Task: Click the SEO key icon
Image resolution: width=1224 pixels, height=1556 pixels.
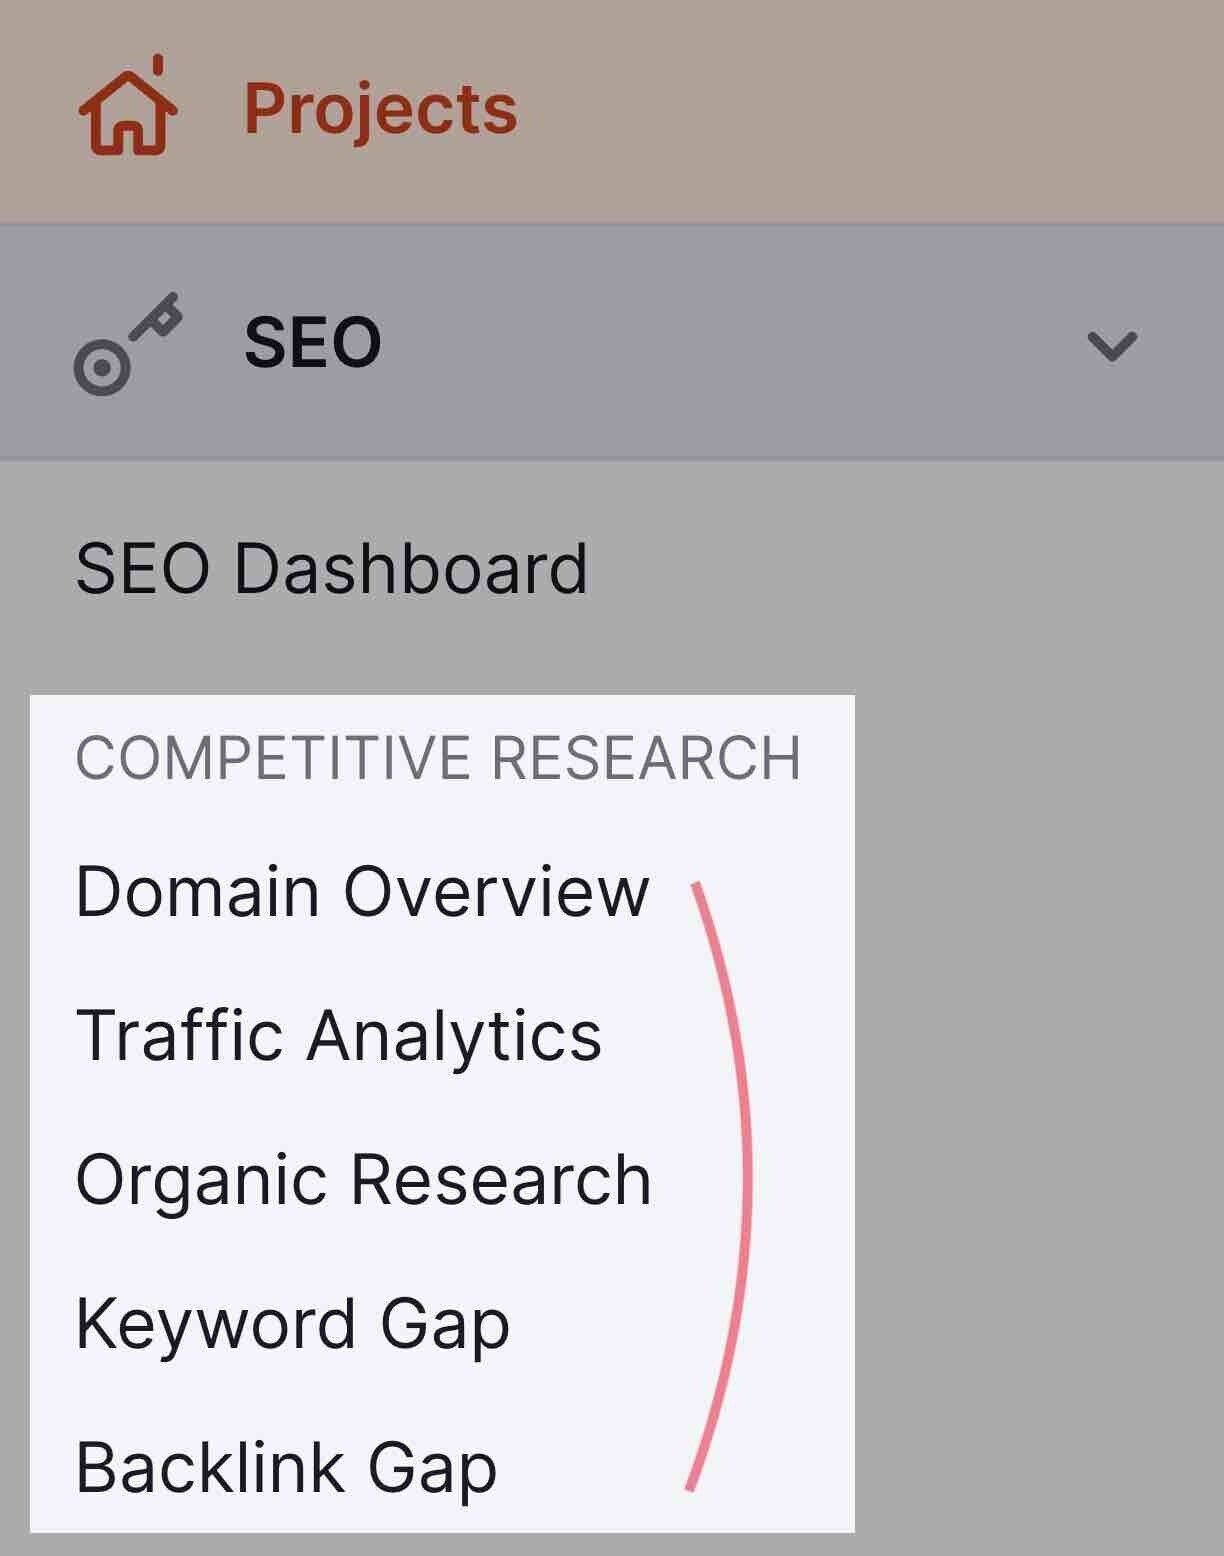Action: pos(128,343)
